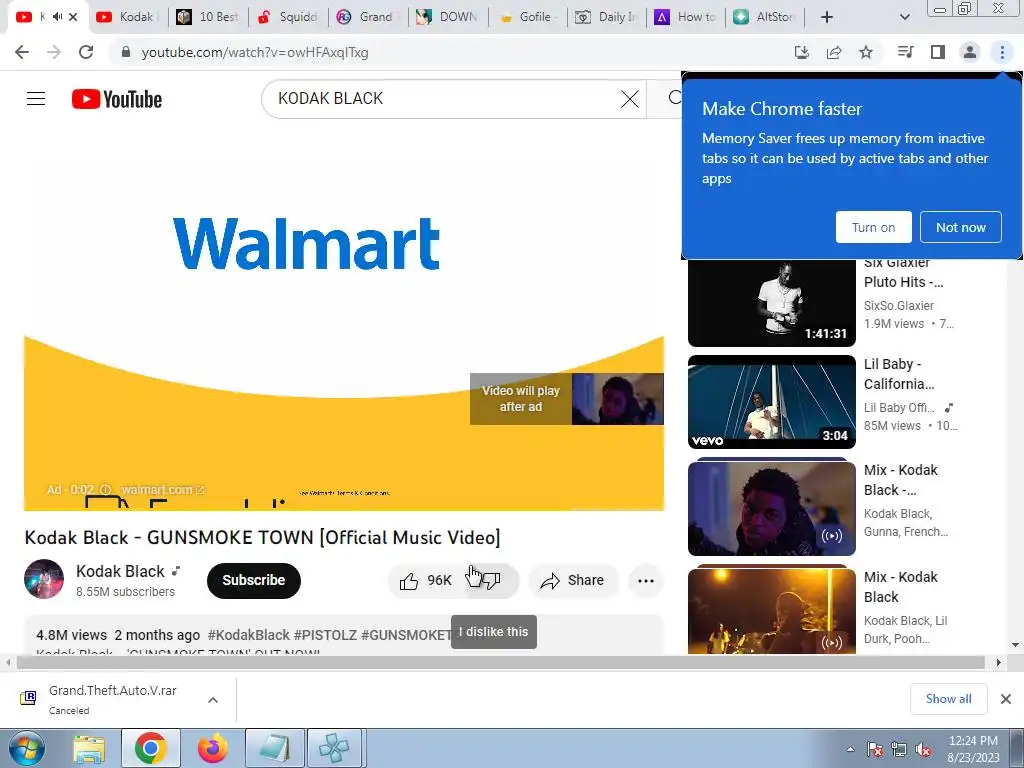Switch to the DOWN tab
The height and width of the screenshot is (768, 1024).
pyautogui.click(x=447, y=17)
